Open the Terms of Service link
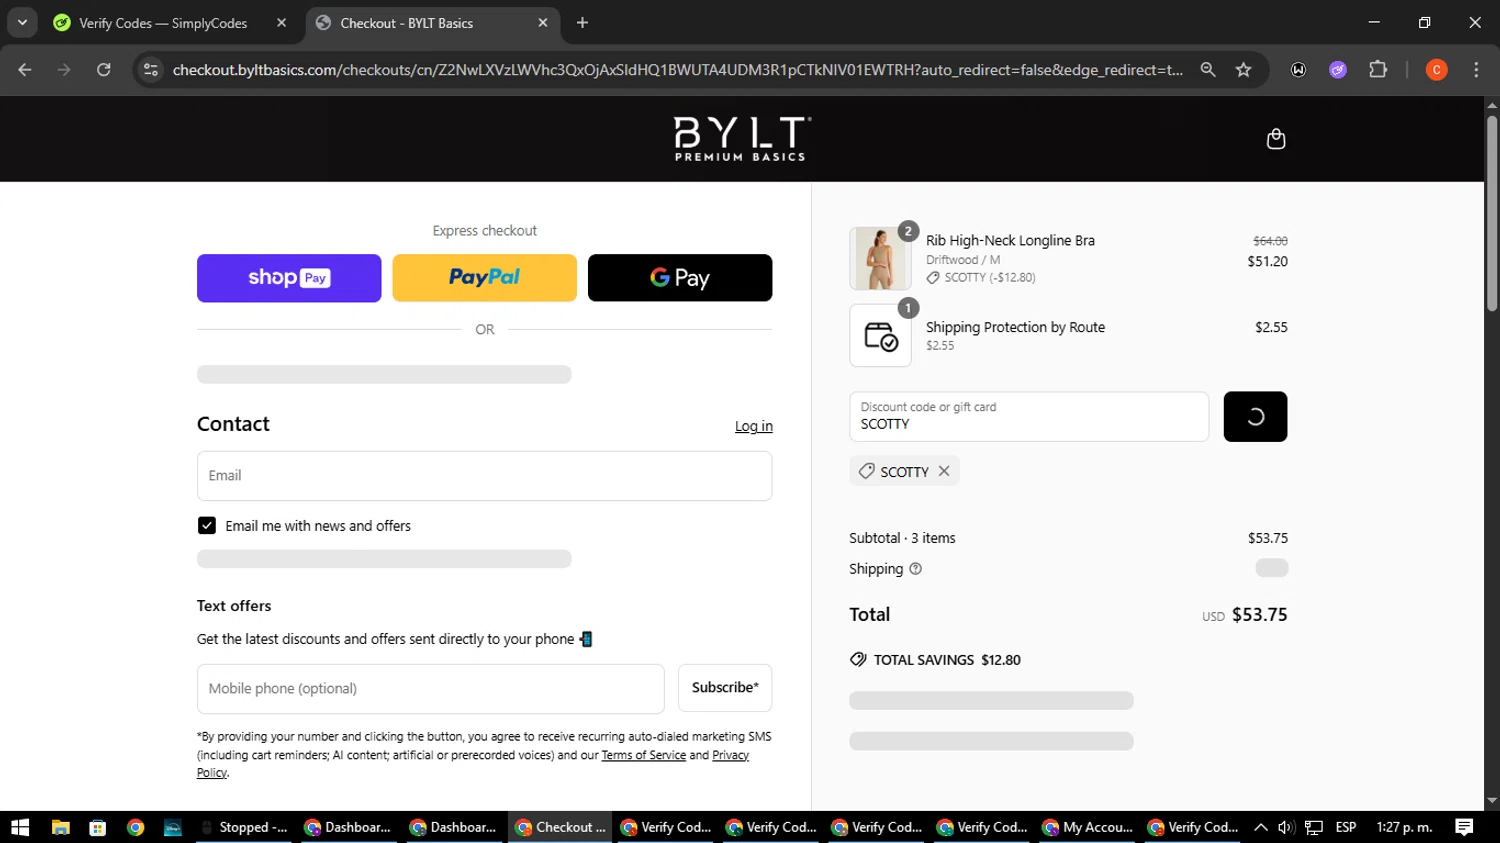Image resolution: width=1500 pixels, height=843 pixels. point(644,755)
